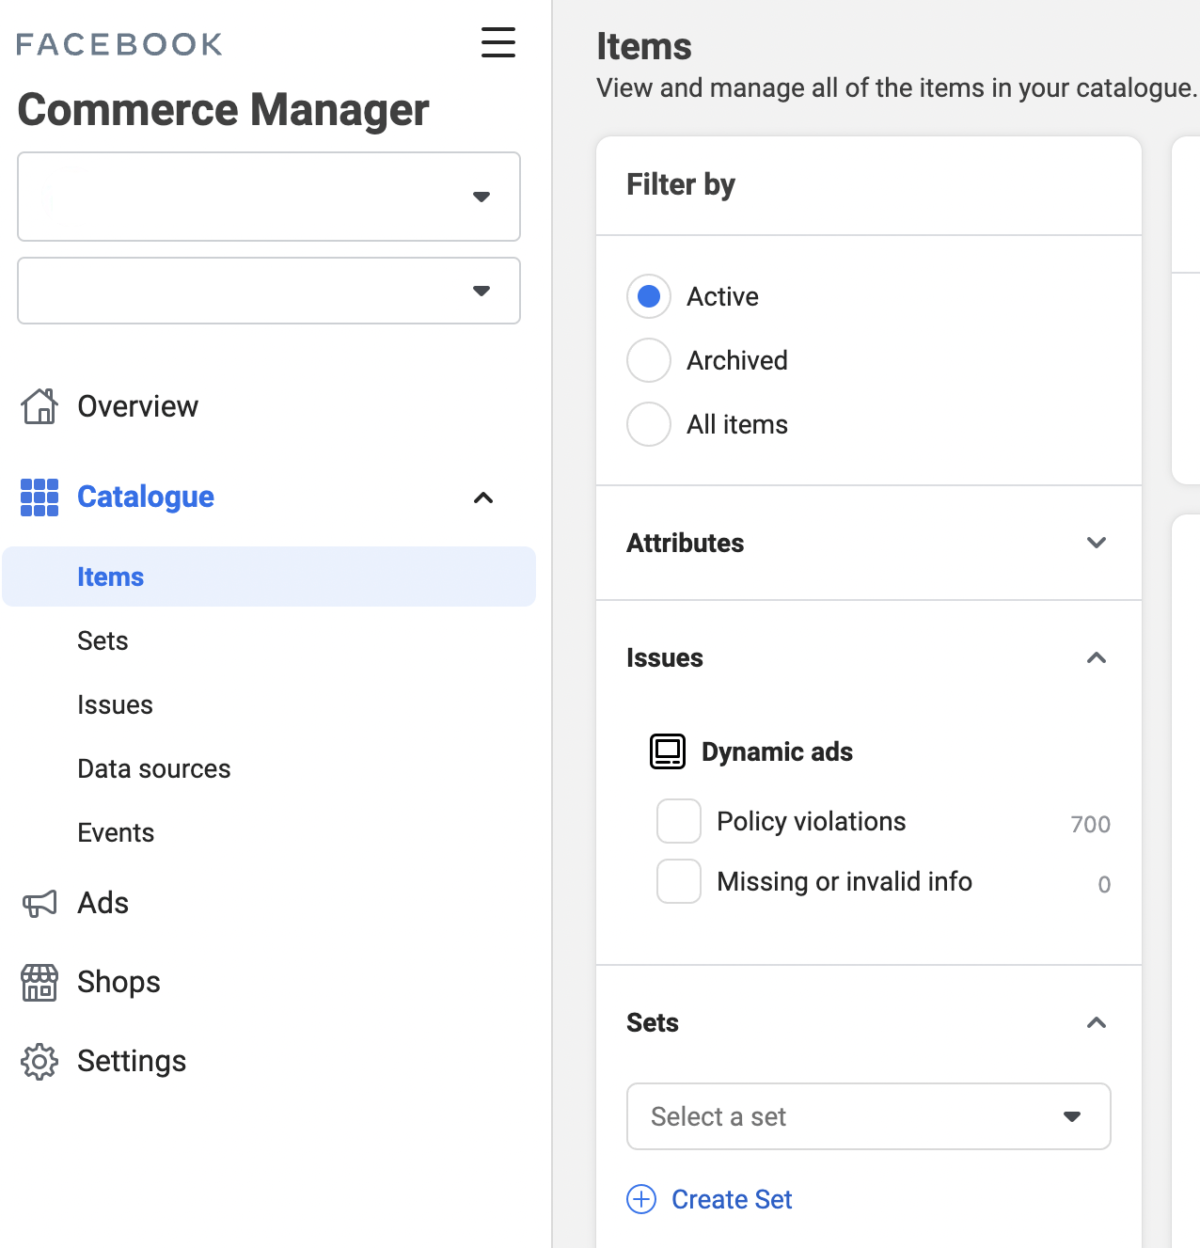Select the All items radio button
Viewport: 1200px width, 1248px height.
649,424
